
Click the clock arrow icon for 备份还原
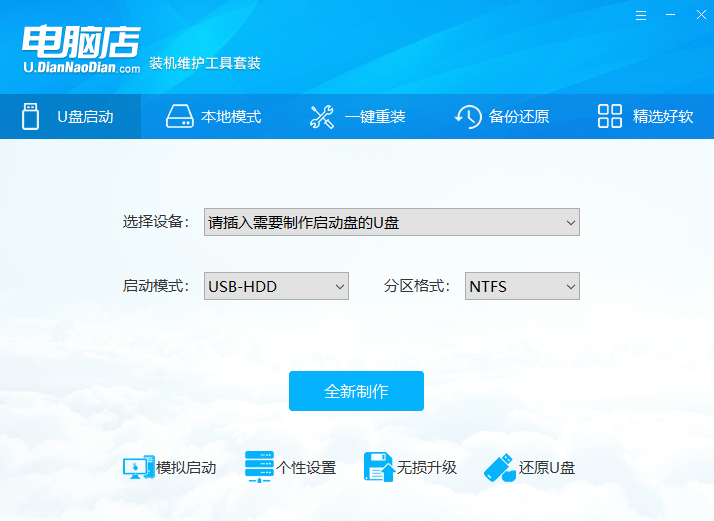[467, 116]
